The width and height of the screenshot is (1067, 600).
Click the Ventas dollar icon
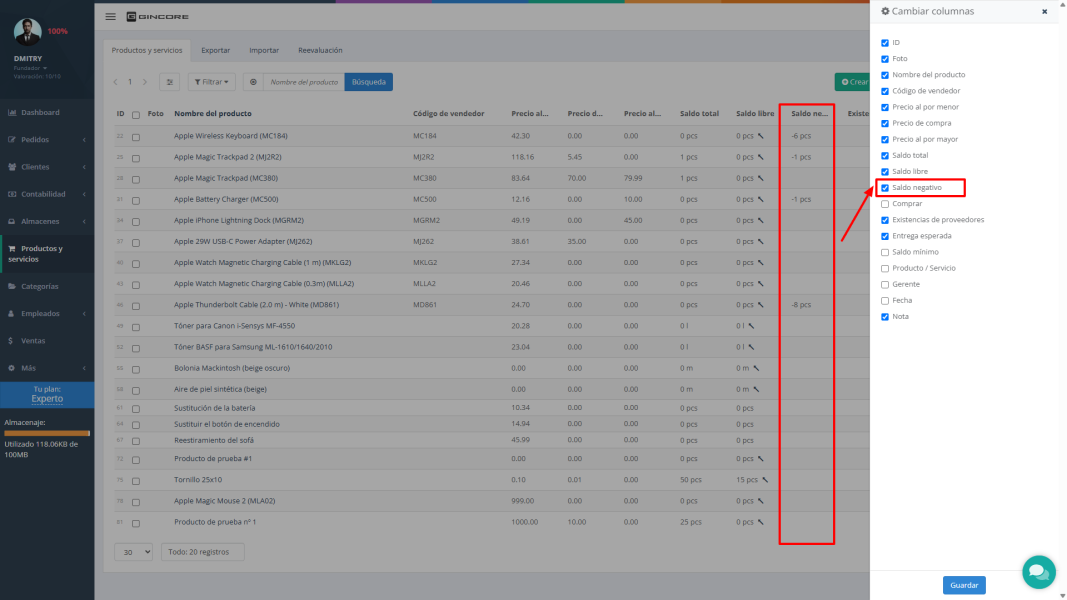click(10, 341)
